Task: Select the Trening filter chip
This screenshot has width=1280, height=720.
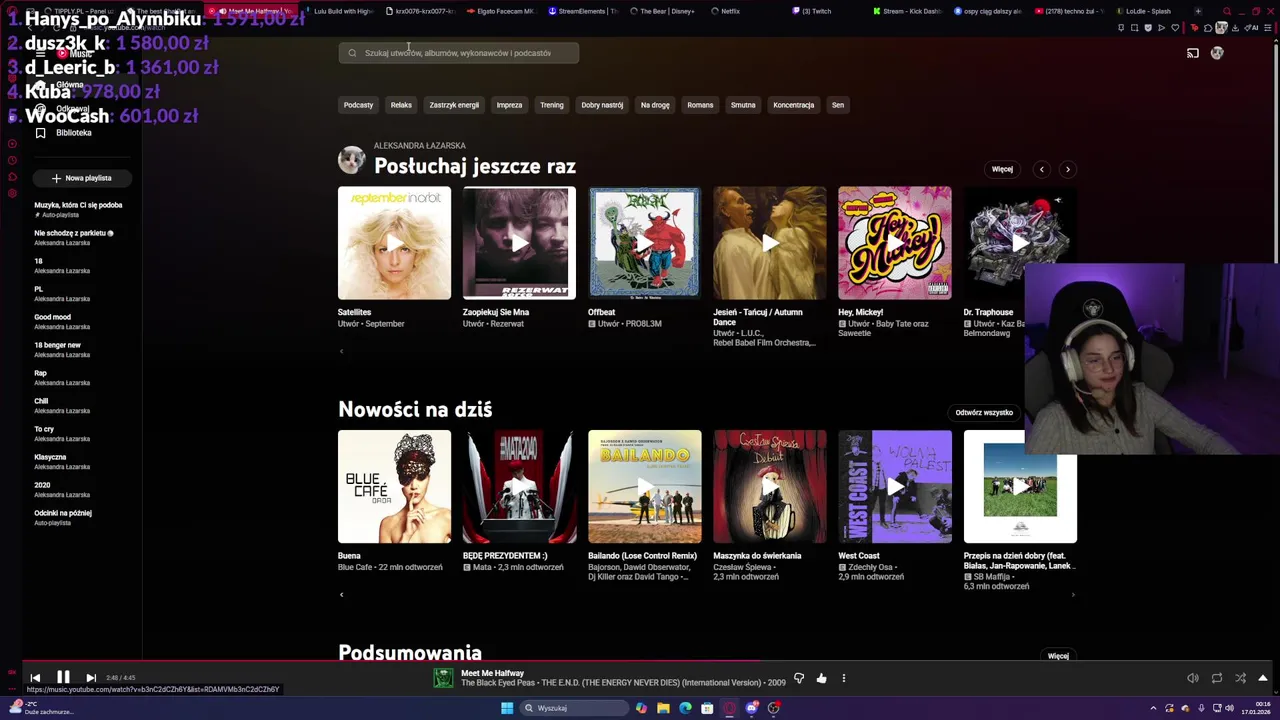Action: [552, 105]
